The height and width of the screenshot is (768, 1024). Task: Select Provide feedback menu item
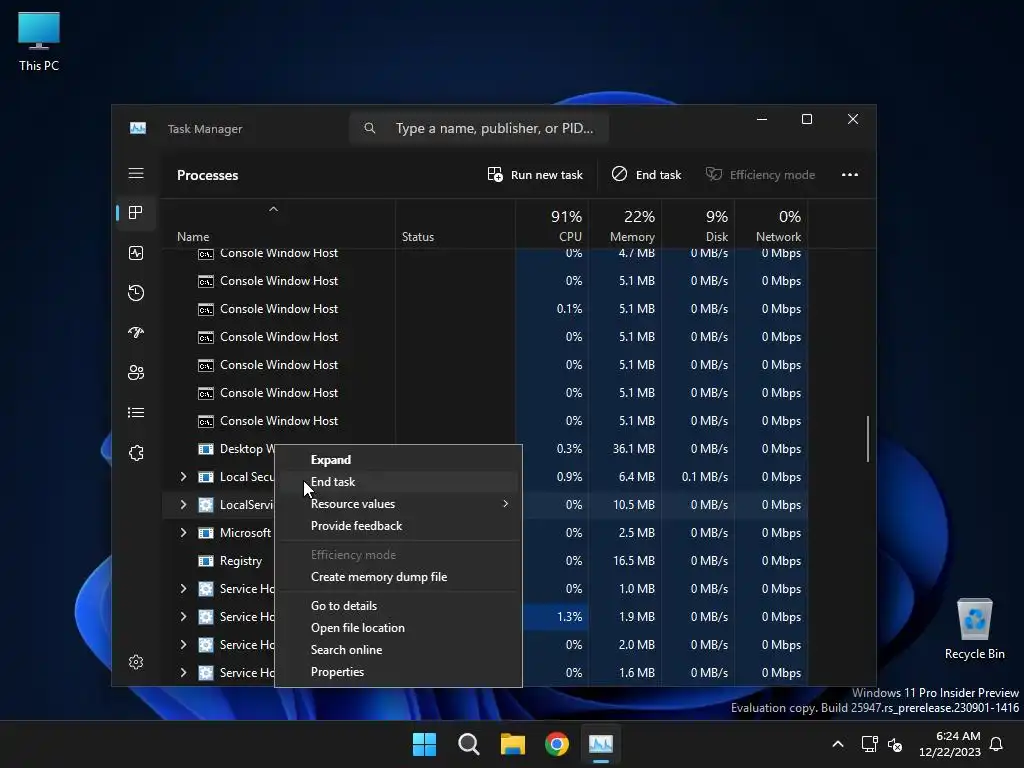pyautogui.click(x=398, y=526)
